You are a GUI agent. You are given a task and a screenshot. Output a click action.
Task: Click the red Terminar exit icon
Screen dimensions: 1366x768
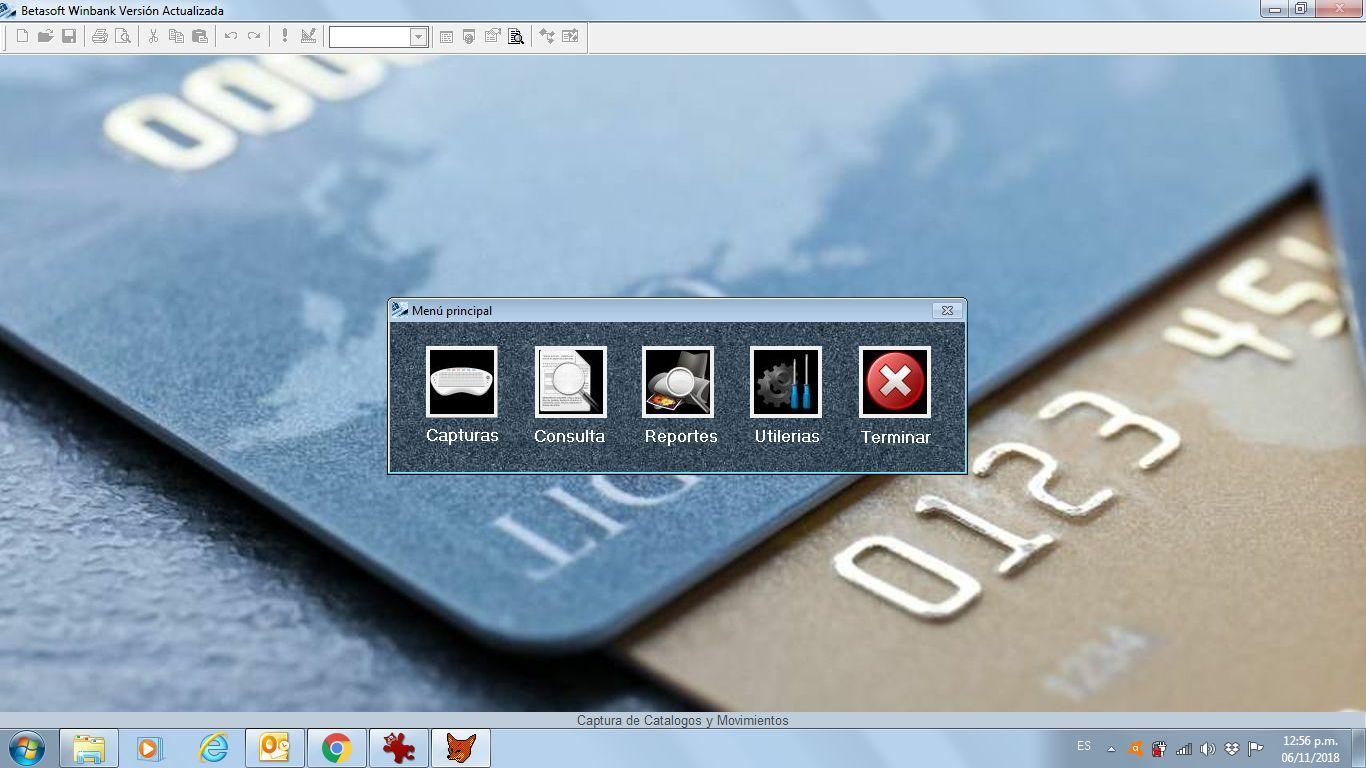(x=895, y=381)
